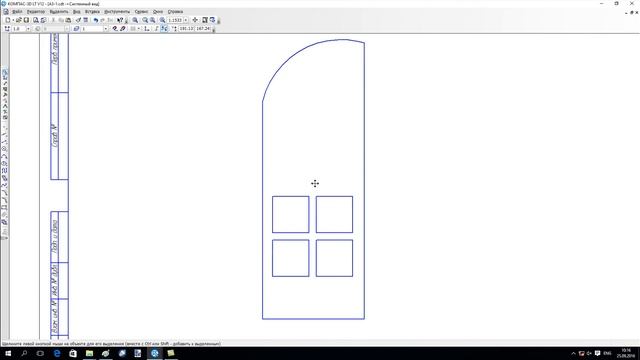Open the new document dropdown arrow

pos(13,20)
